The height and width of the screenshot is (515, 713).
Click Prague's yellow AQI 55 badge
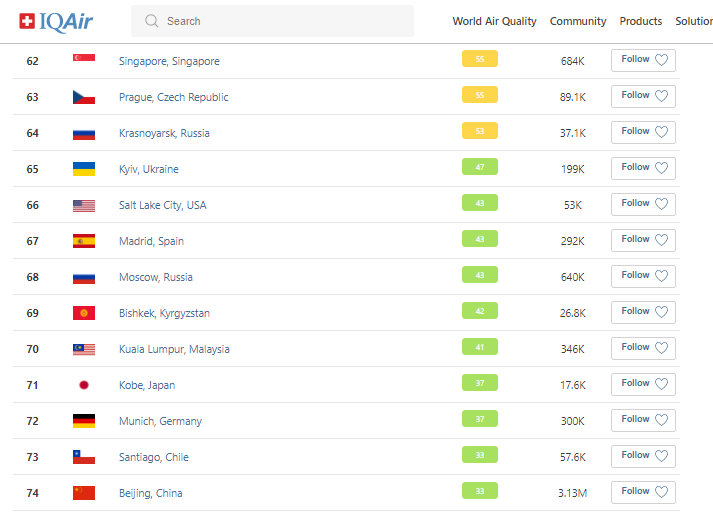click(x=479, y=95)
